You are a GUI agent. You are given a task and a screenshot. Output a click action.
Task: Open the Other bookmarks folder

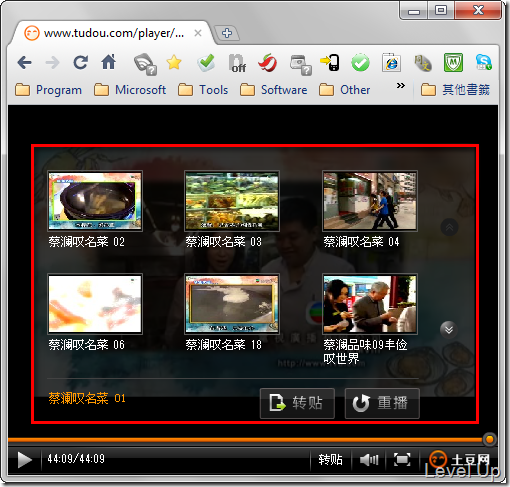(x=345, y=90)
